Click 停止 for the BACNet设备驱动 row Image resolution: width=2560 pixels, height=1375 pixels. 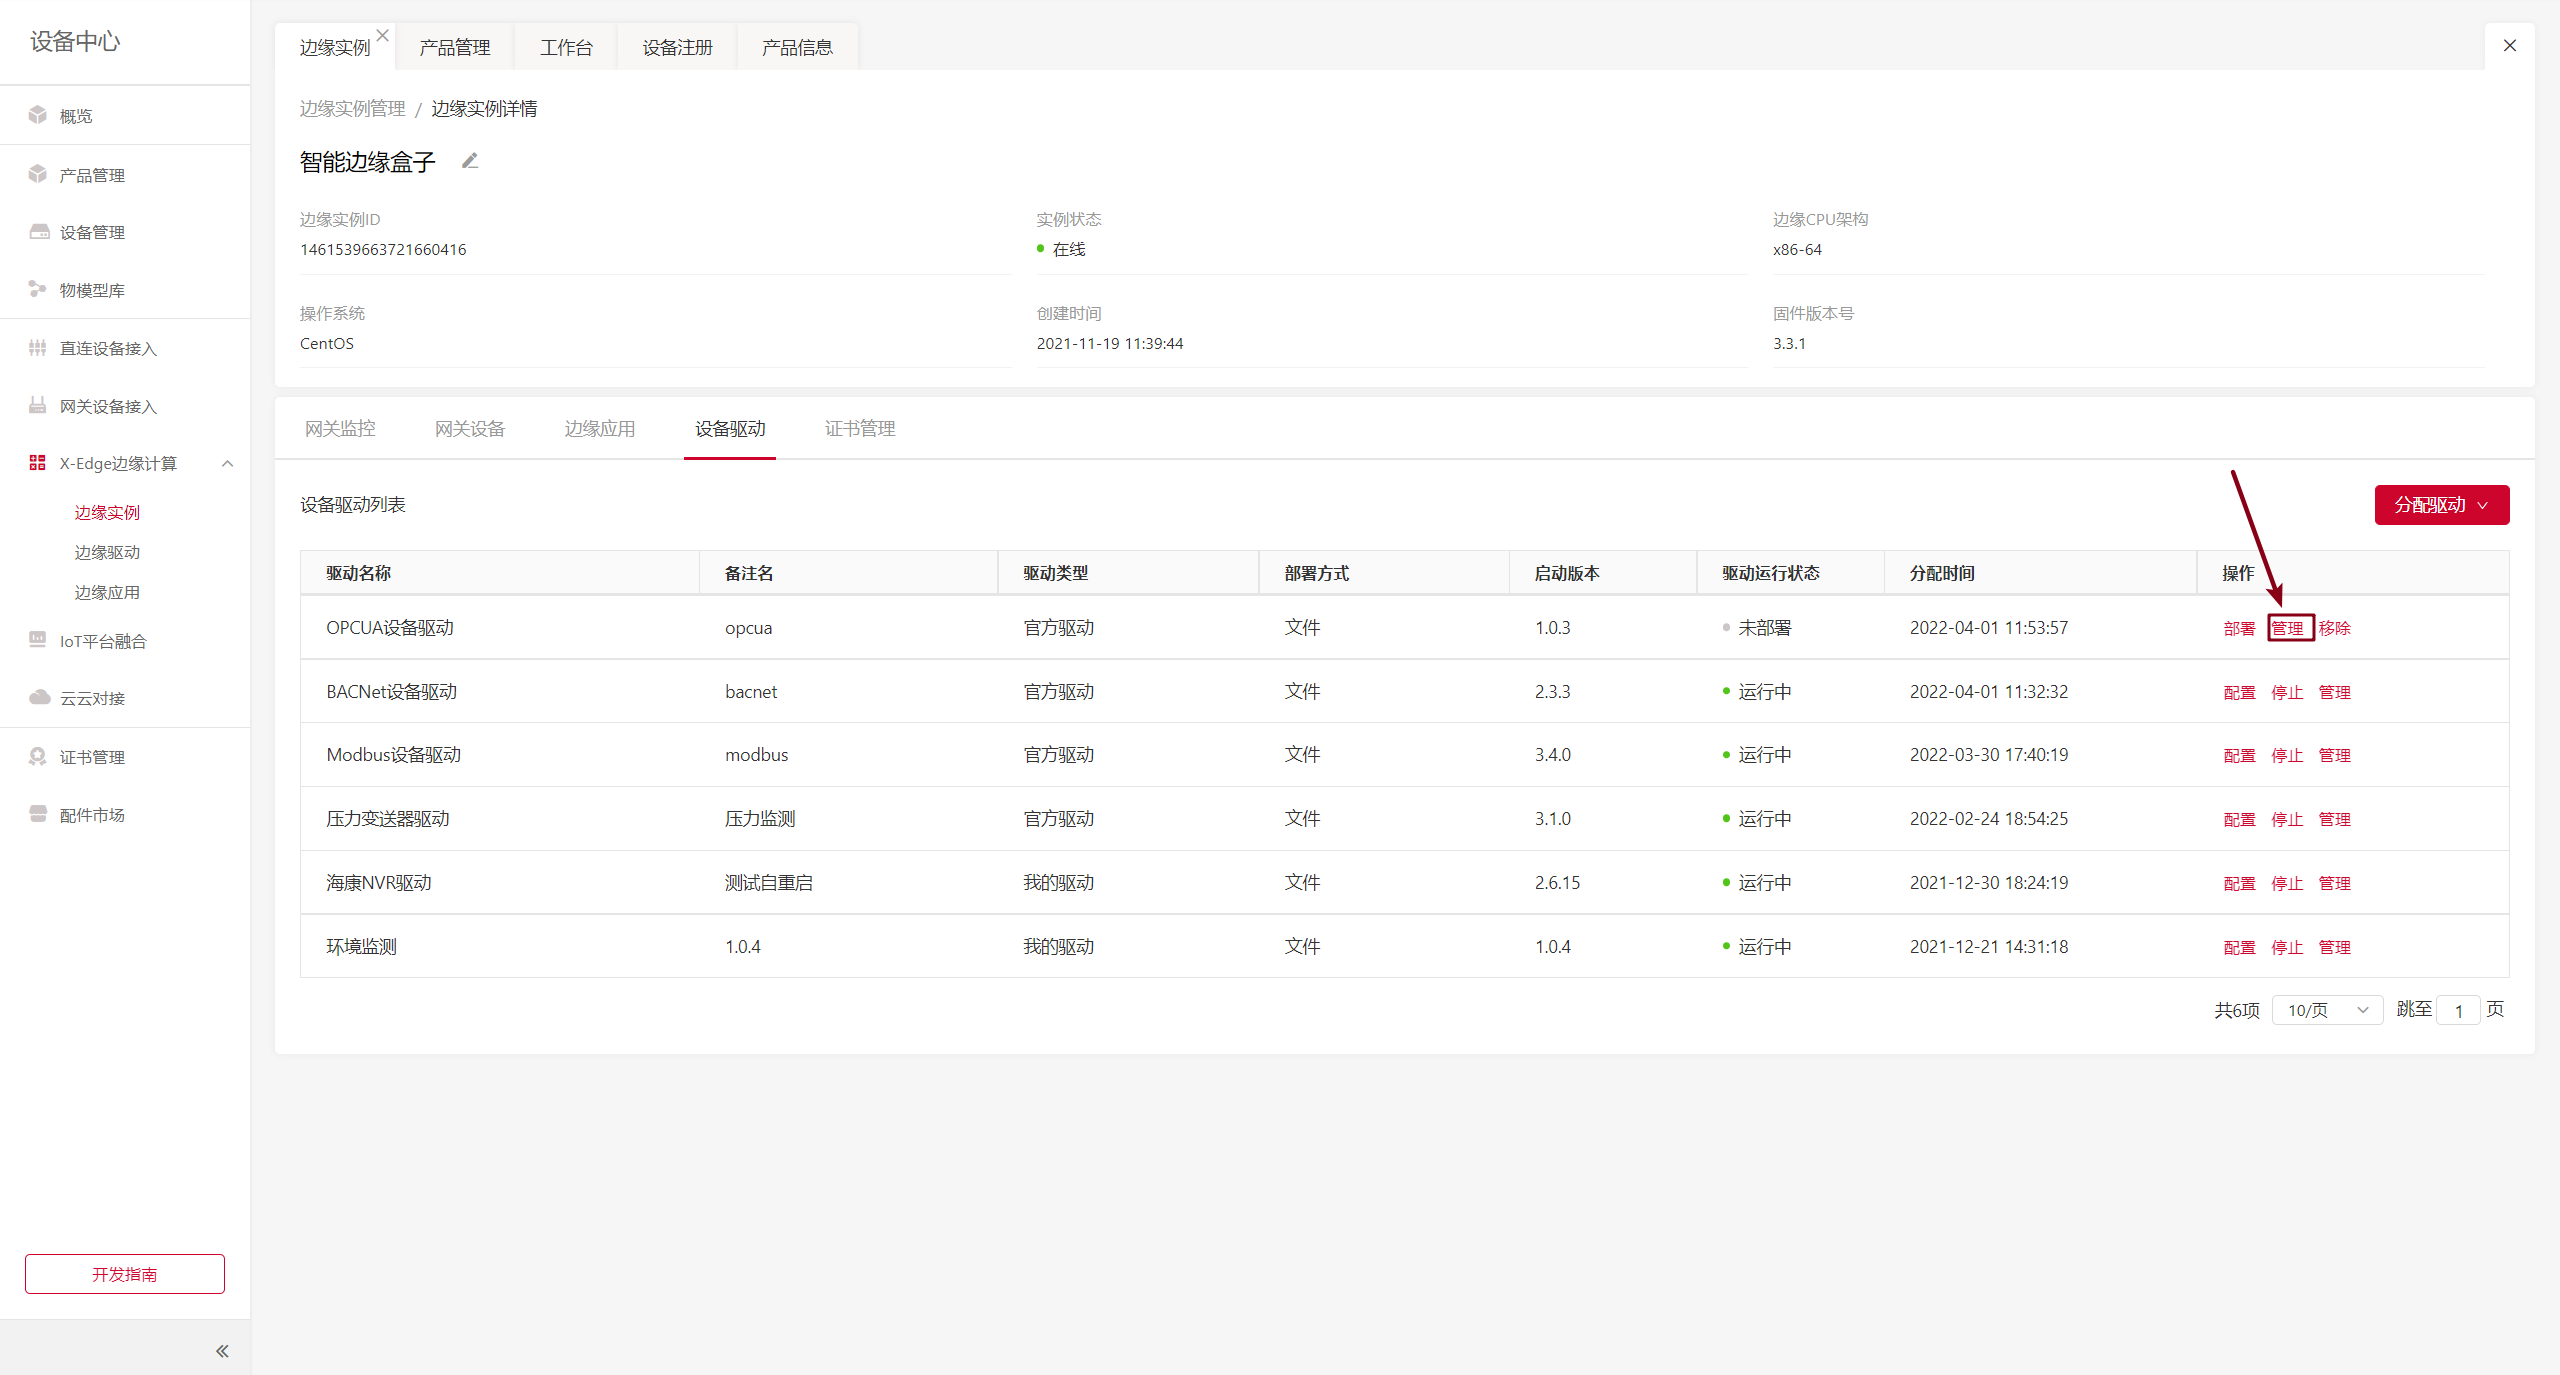point(2287,692)
